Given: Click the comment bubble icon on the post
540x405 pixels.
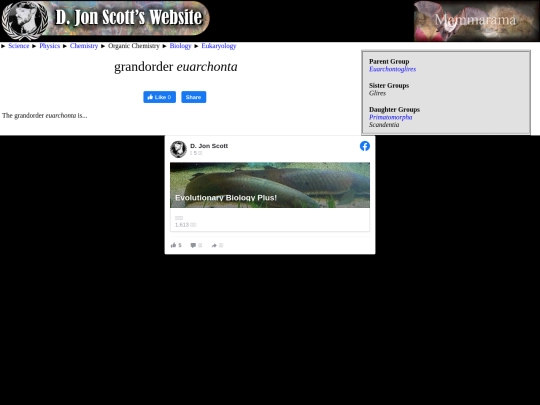Looking at the screenshot, I should 193,245.
